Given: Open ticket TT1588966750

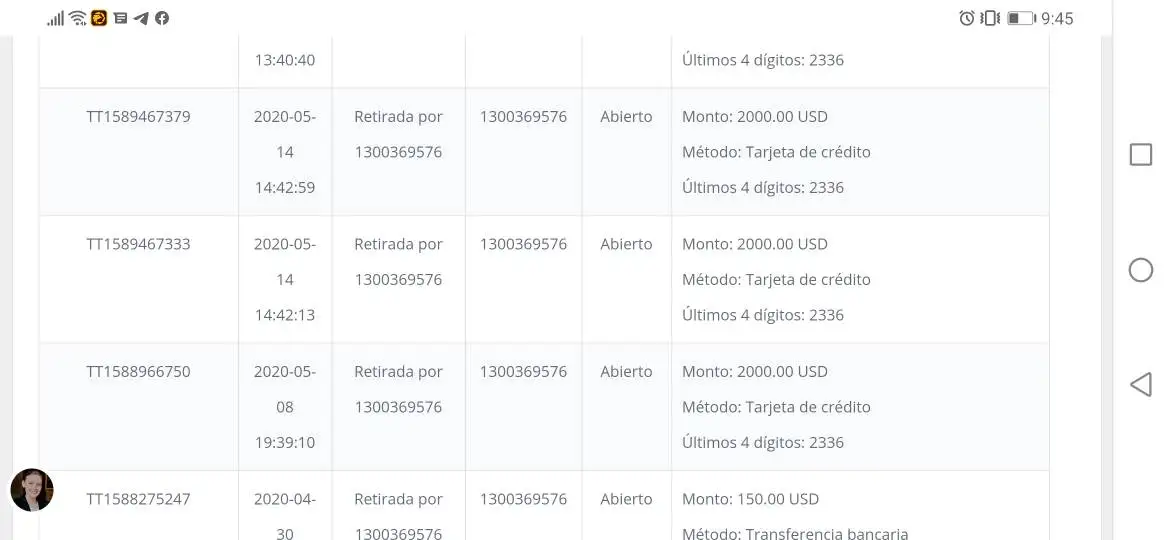Looking at the screenshot, I should [138, 372].
